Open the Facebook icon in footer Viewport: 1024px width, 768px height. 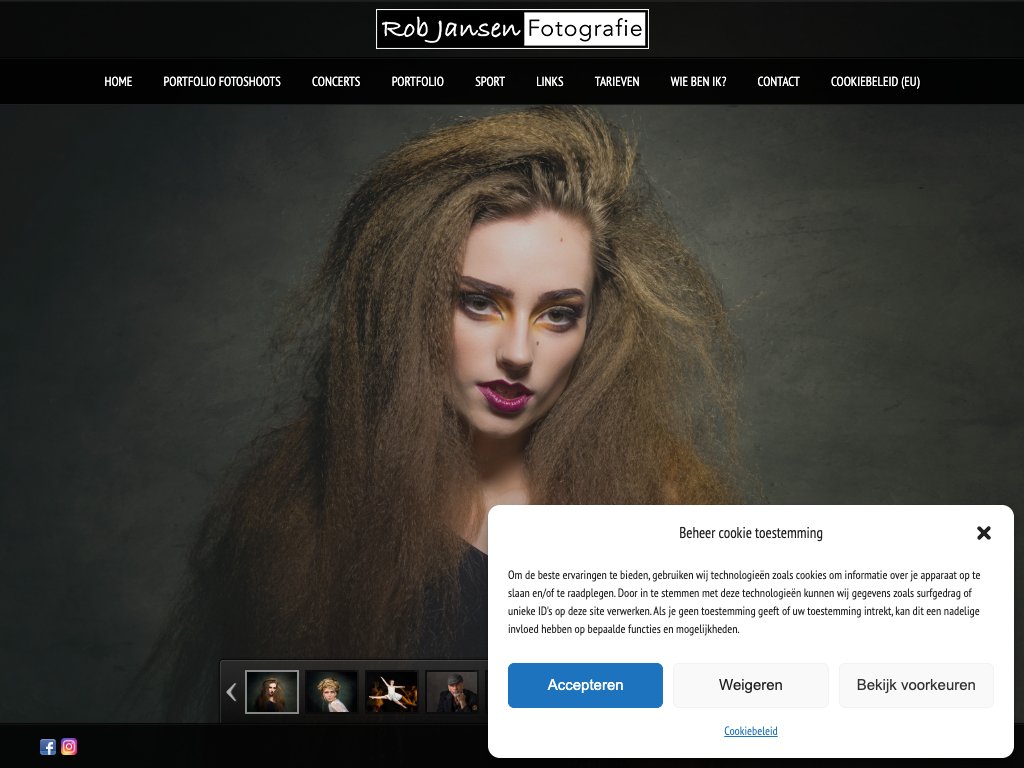point(48,747)
